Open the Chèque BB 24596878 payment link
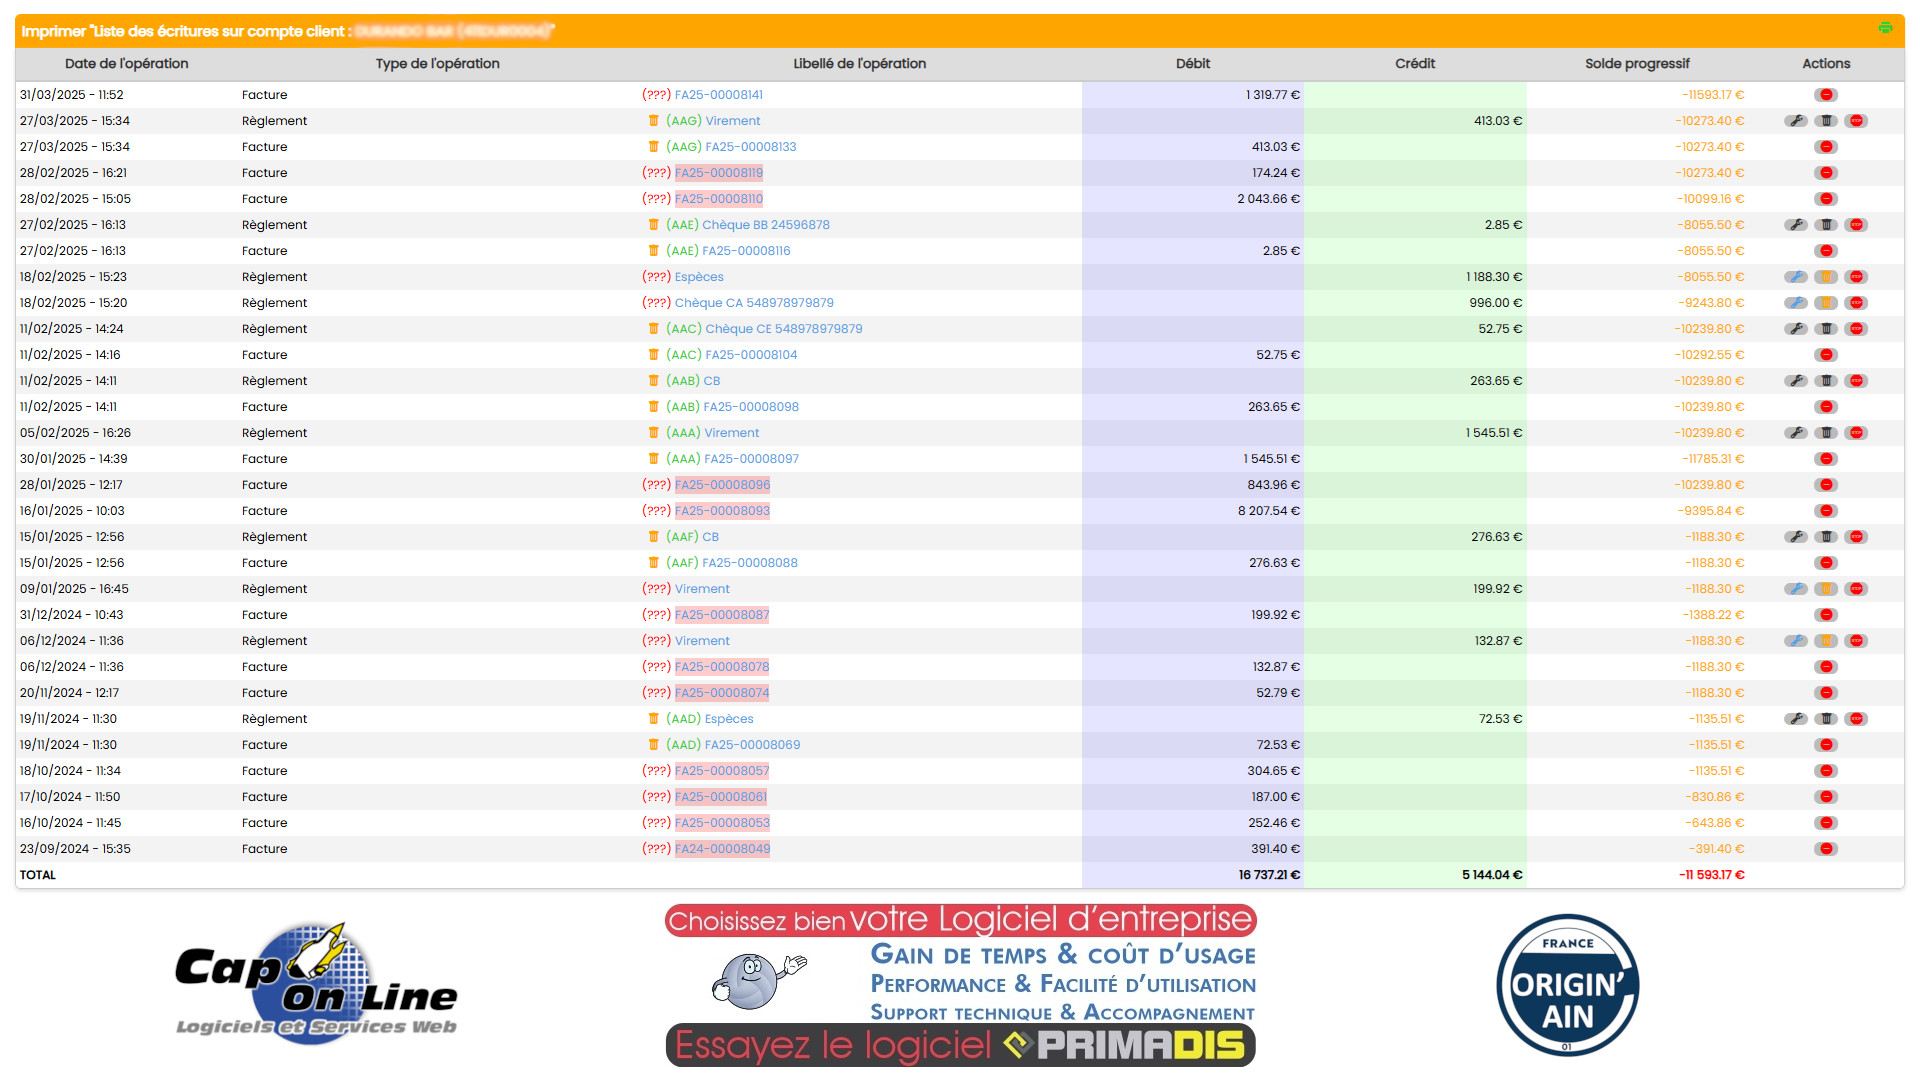The image size is (1920, 1080). 766,225
